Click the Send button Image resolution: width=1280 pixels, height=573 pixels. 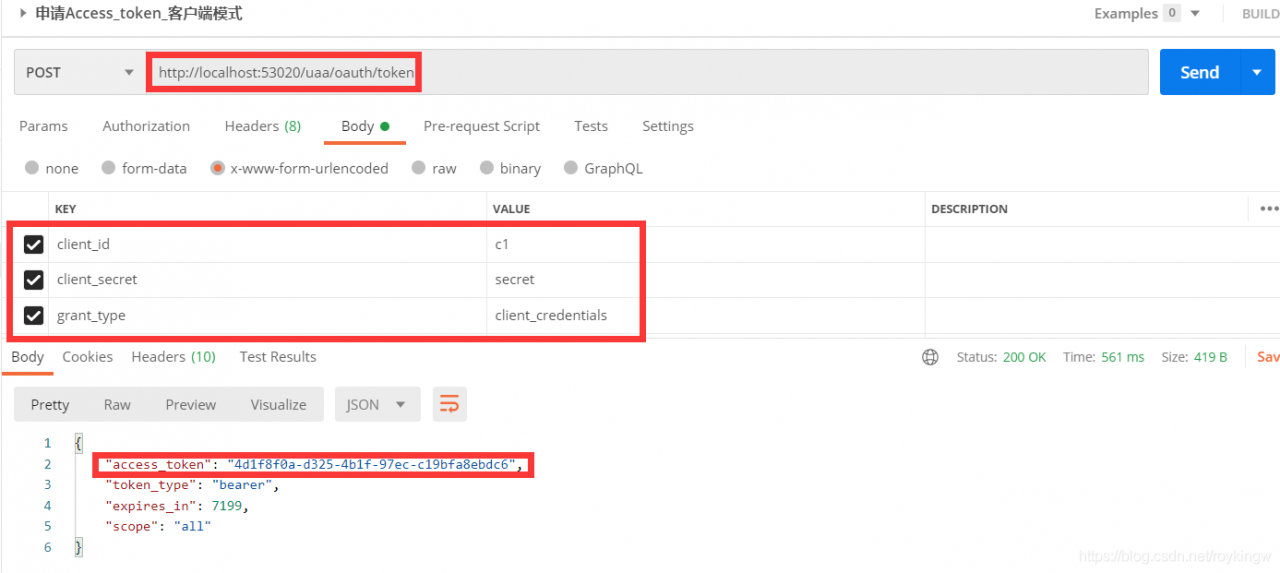pyautogui.click(x=1200, y=72)
